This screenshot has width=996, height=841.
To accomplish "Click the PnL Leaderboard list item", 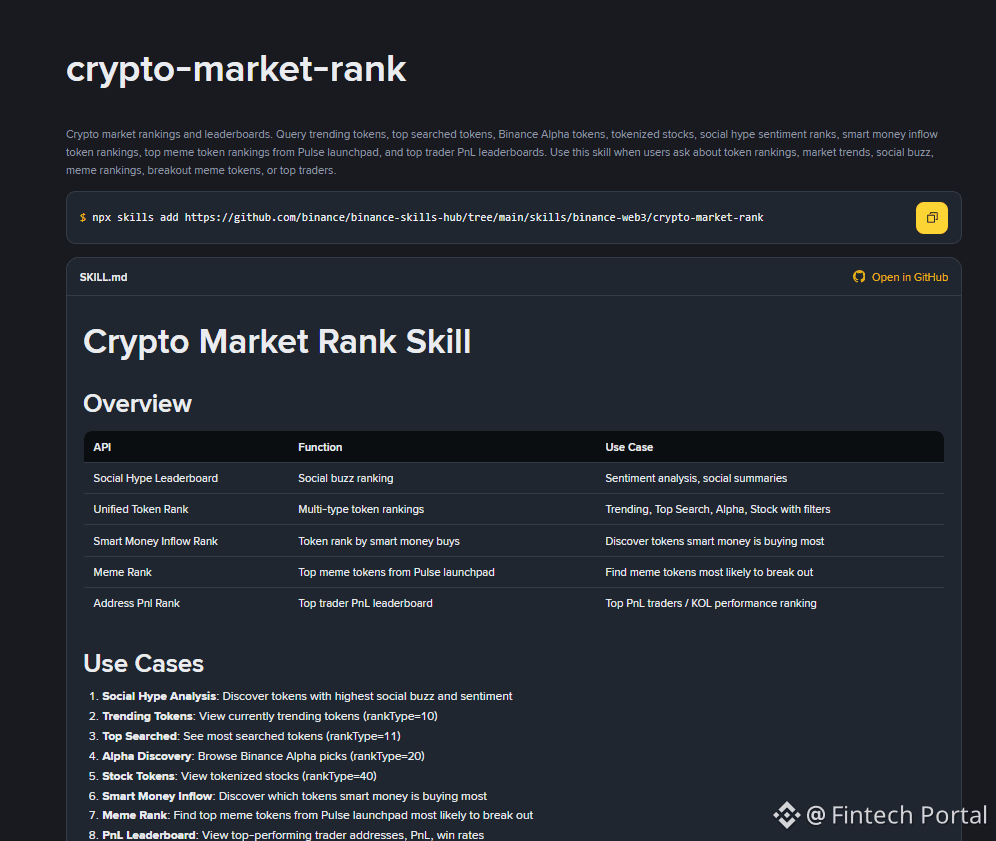I will coord(293,835).
